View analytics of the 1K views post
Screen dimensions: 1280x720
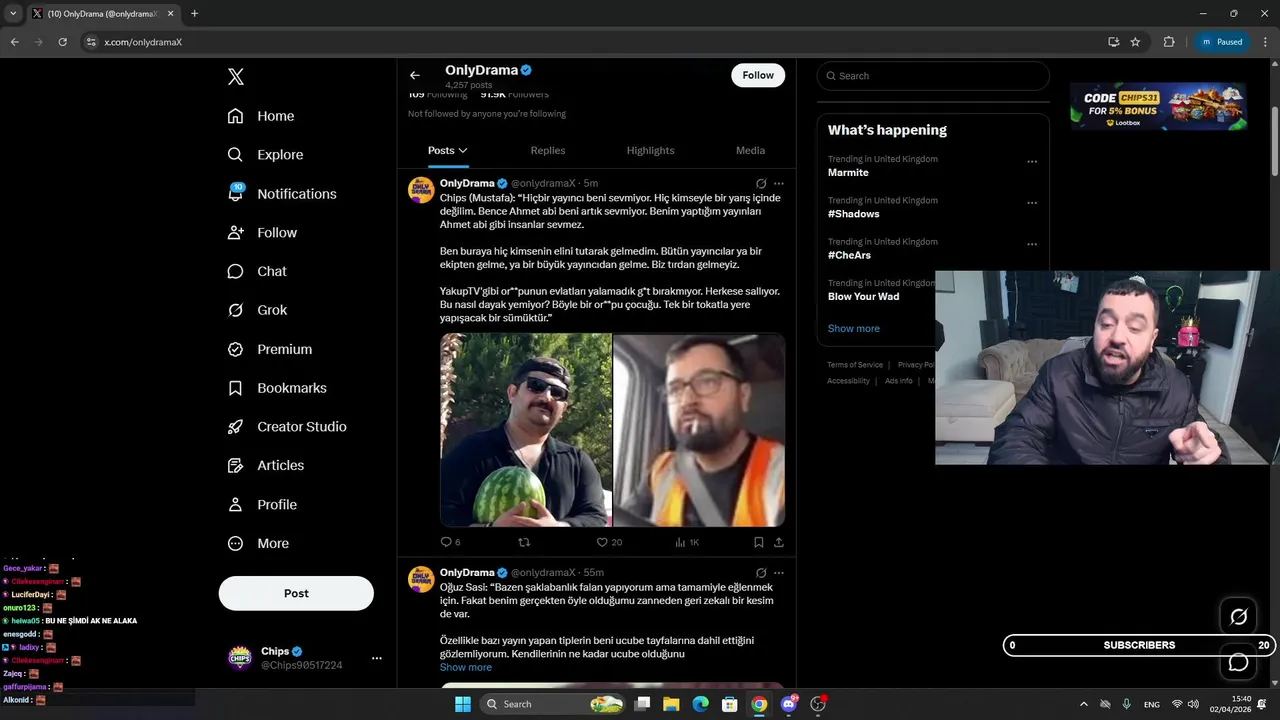(x=687, y=542)
